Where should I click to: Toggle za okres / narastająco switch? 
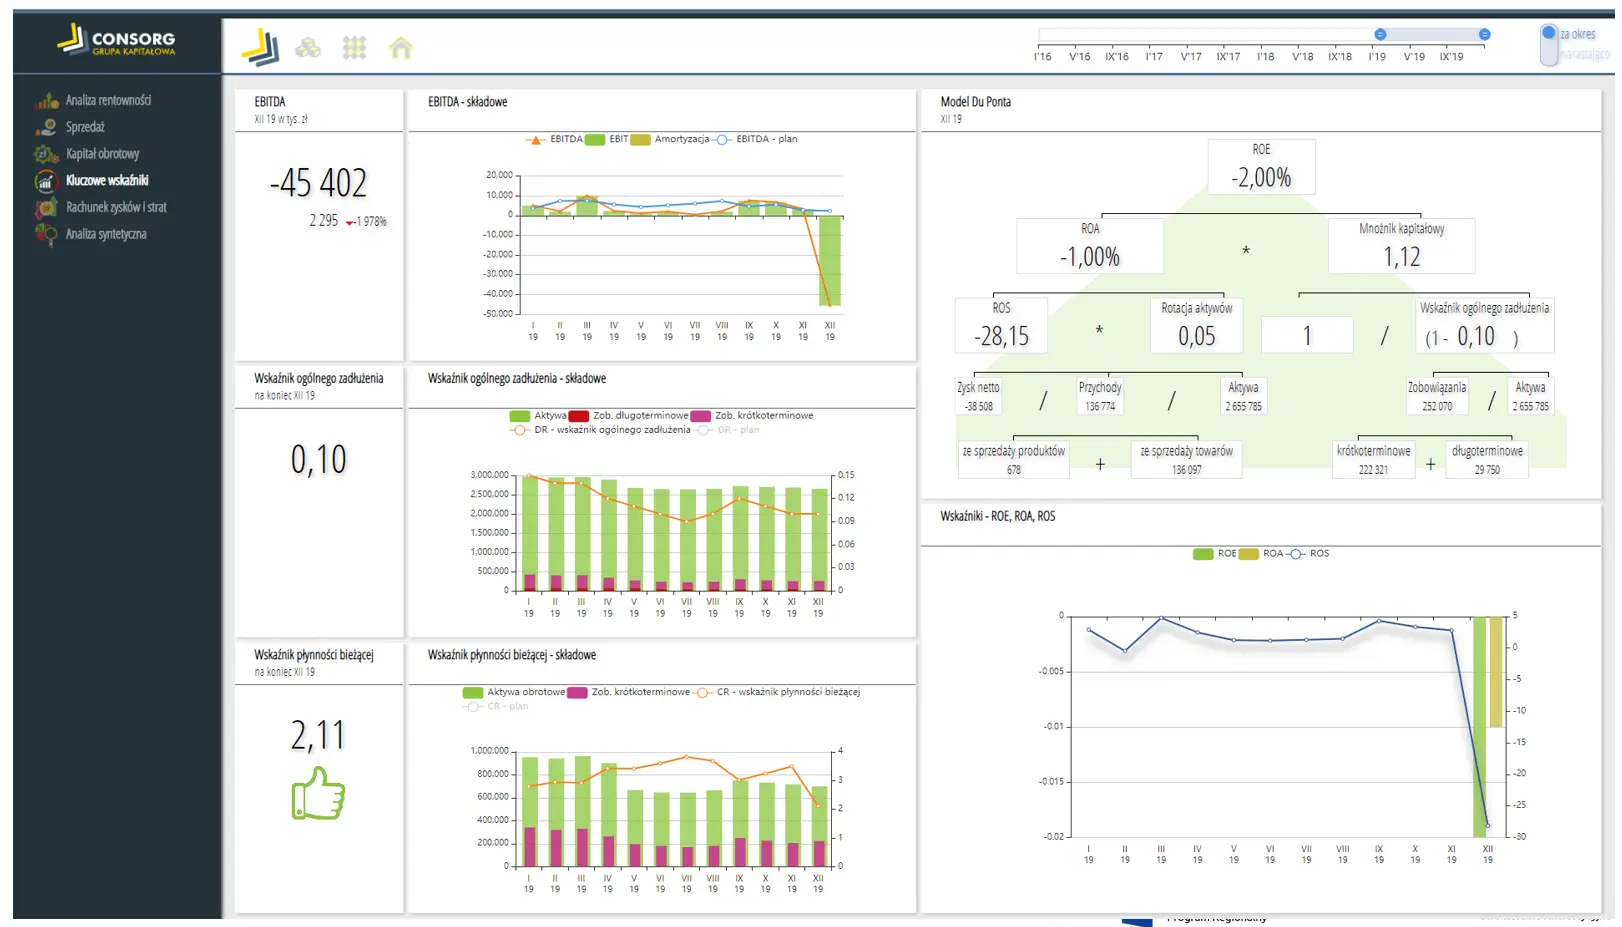point(1549,45)
